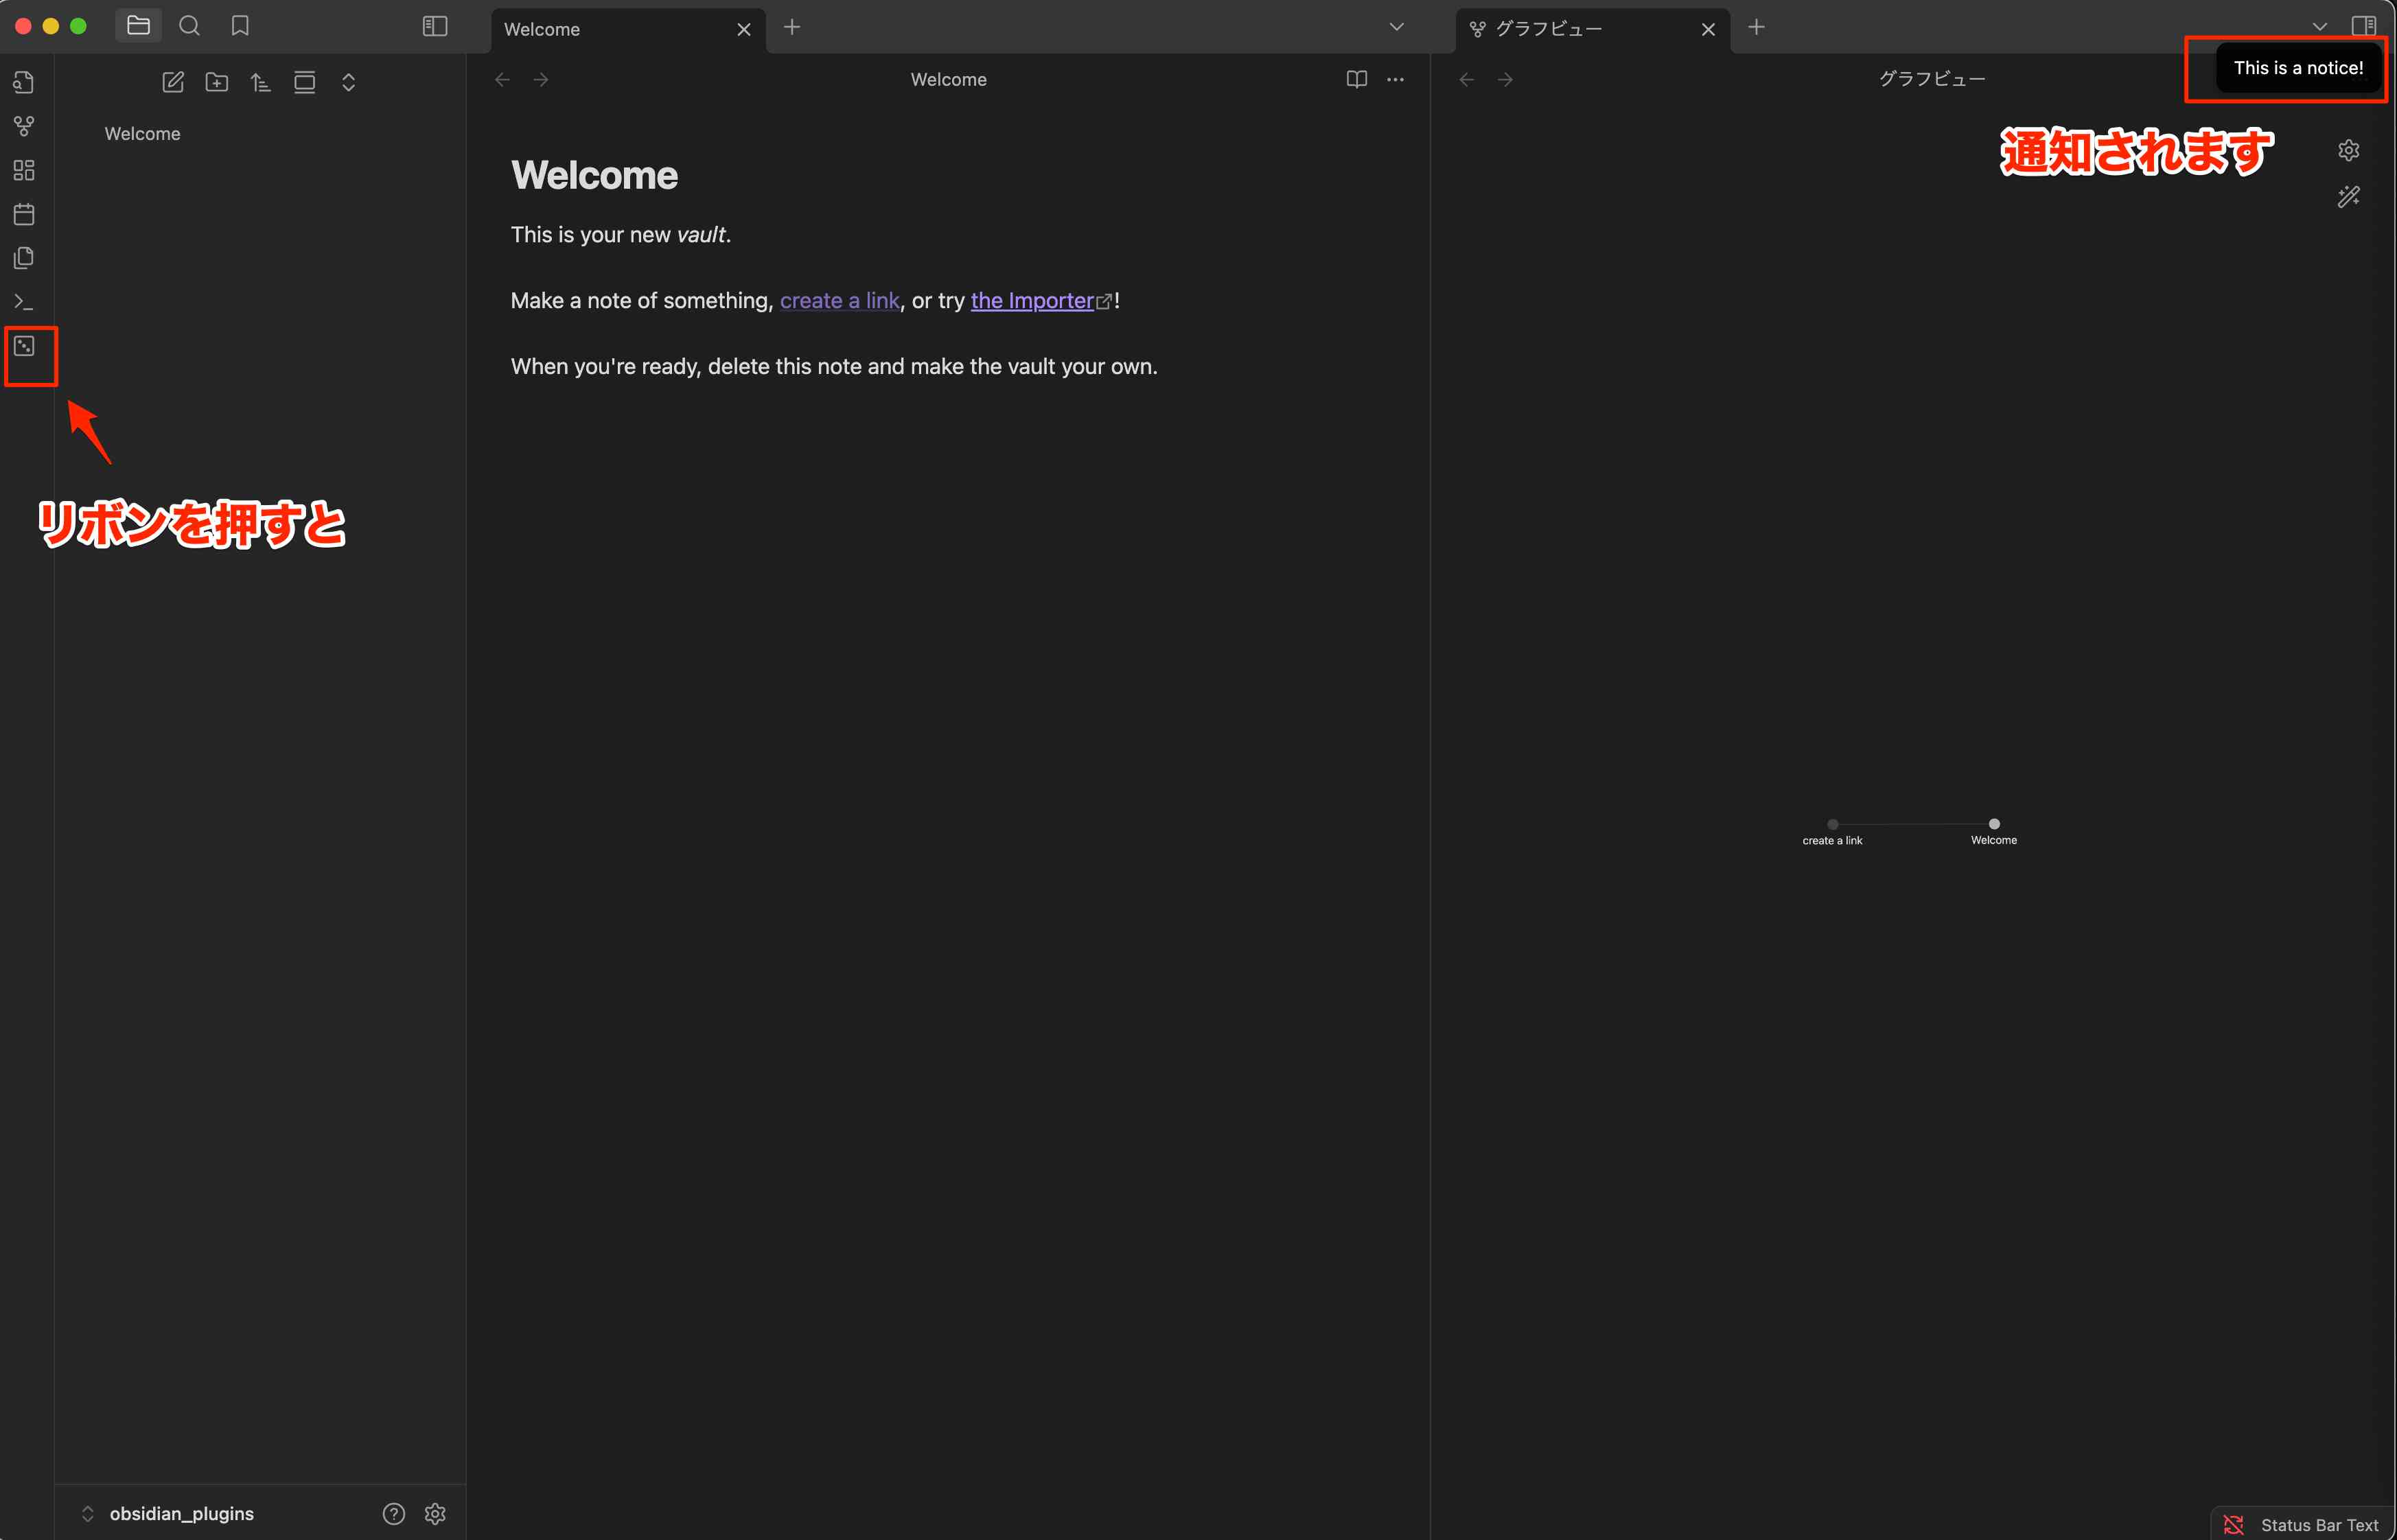This screenshot has height=1540, width=2397.
Task: Toggle left sidebar collapse
Action: click(x=435, y=26)
